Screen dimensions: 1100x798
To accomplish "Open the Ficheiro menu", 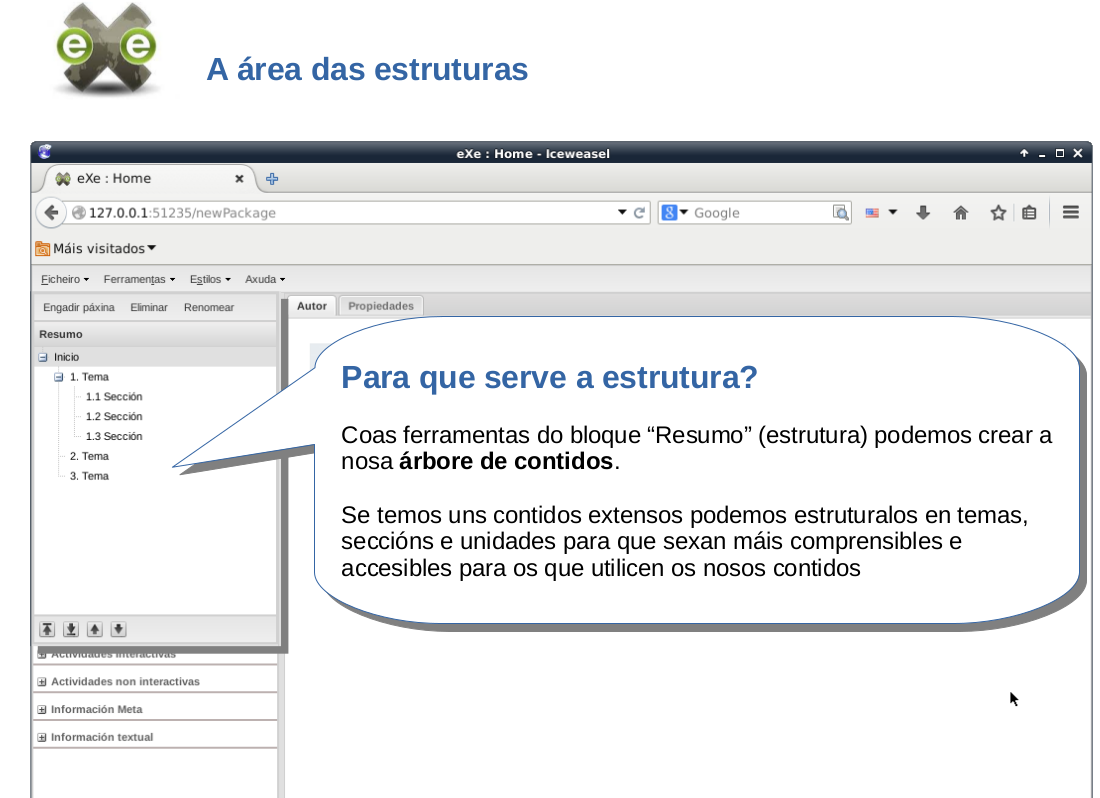I will tap(65, 280).
